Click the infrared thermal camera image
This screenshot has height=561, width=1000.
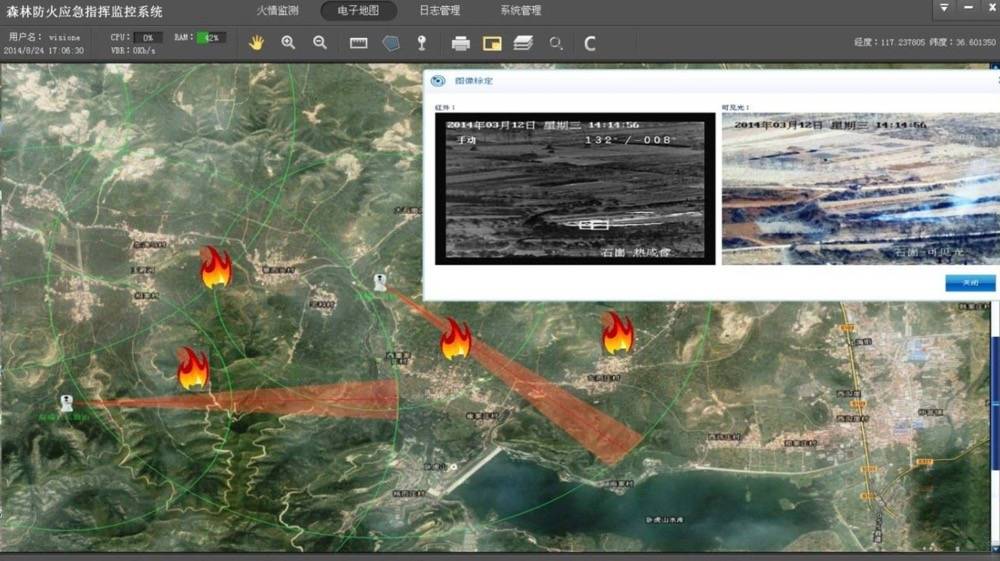pos(575,189)
